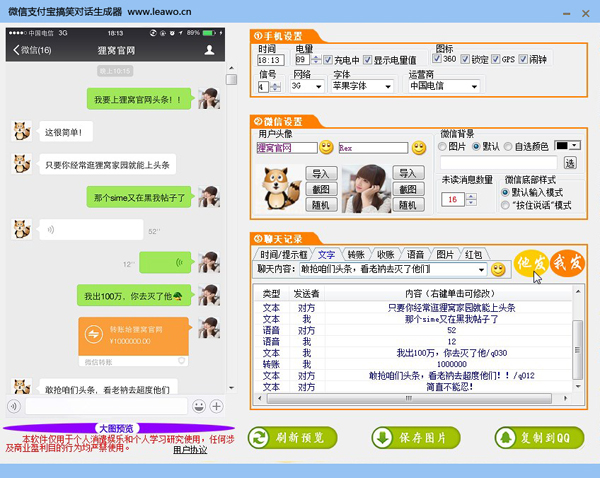
Task: Switch to the 图片 tab
Action: click(445, 254)
